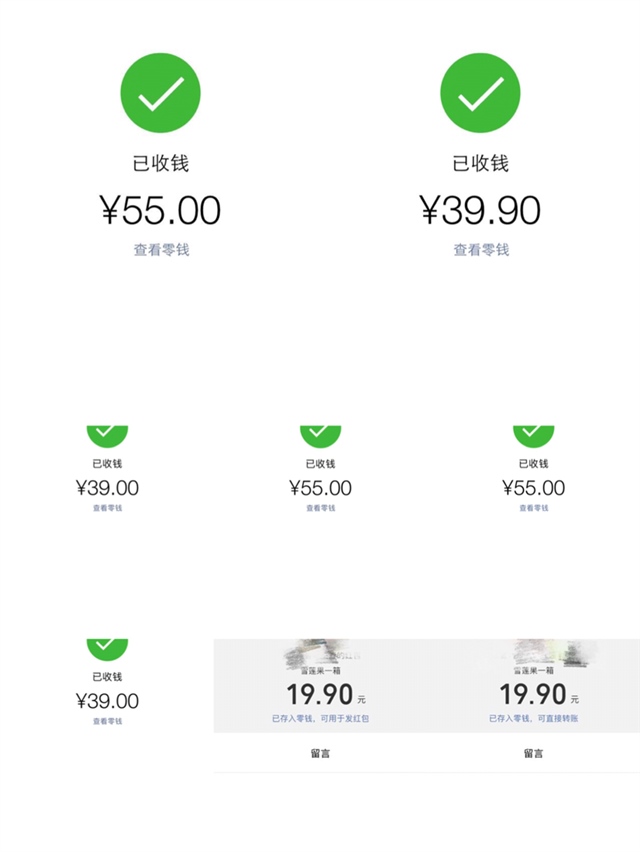Click the green checkmark above ¥39.90

480,93
